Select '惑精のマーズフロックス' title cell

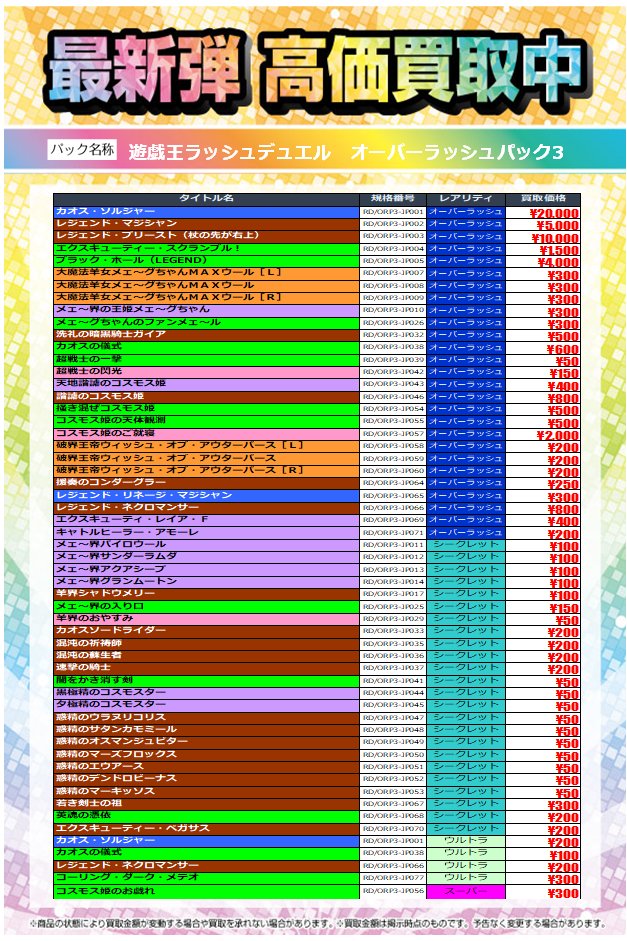point(206,755)
